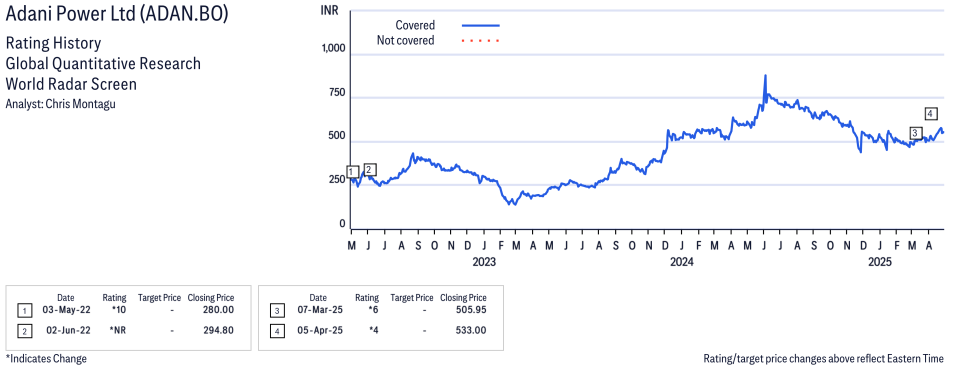Click the 2023 year label
The width and height of the screenshot is (955, 365).
click(484, 262)
